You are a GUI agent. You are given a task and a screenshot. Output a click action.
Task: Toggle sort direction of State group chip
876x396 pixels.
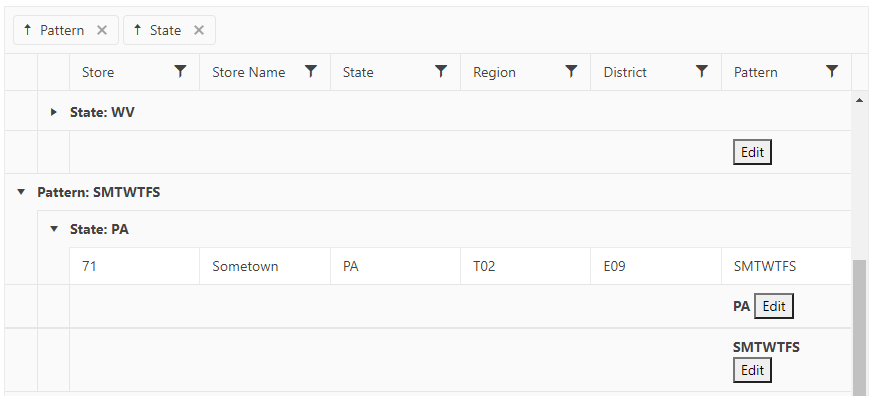tap(137, 30)
